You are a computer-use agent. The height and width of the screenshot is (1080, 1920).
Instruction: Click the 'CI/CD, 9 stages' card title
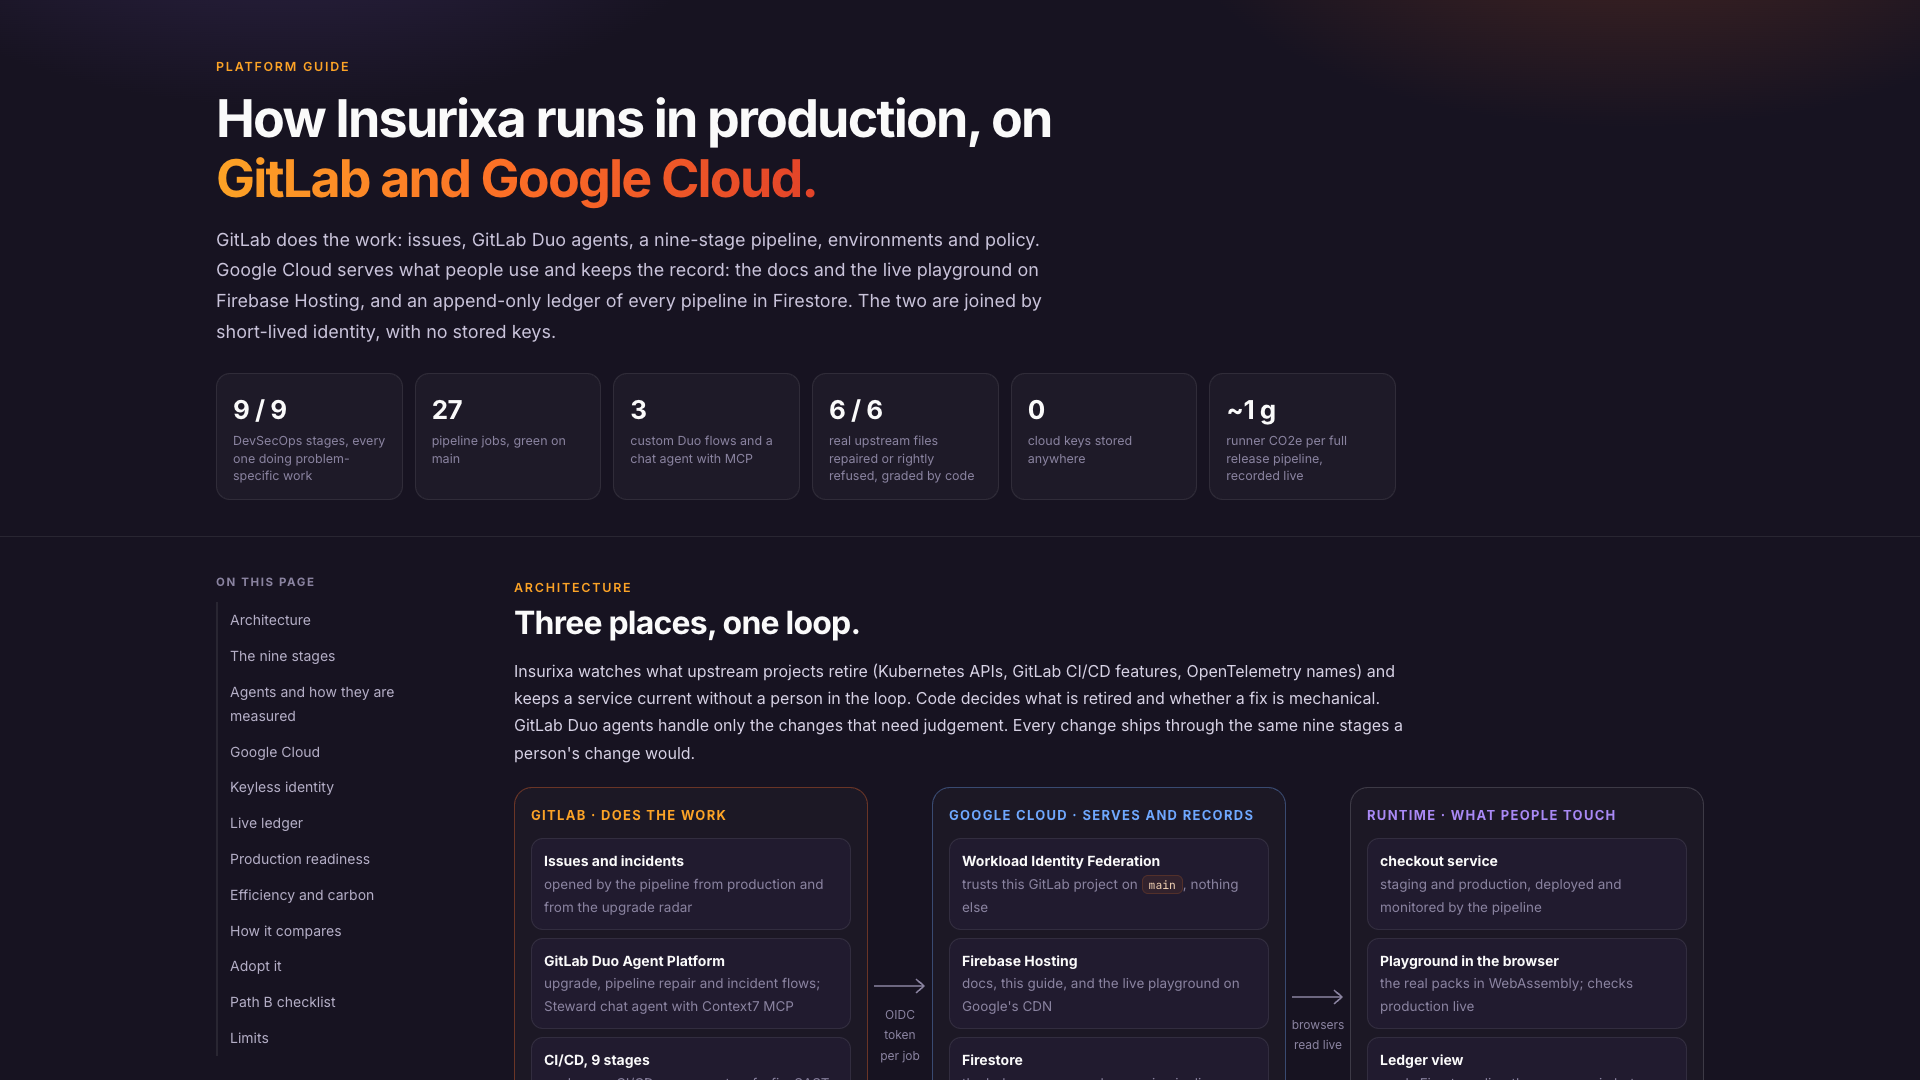tap(597, 1060)
